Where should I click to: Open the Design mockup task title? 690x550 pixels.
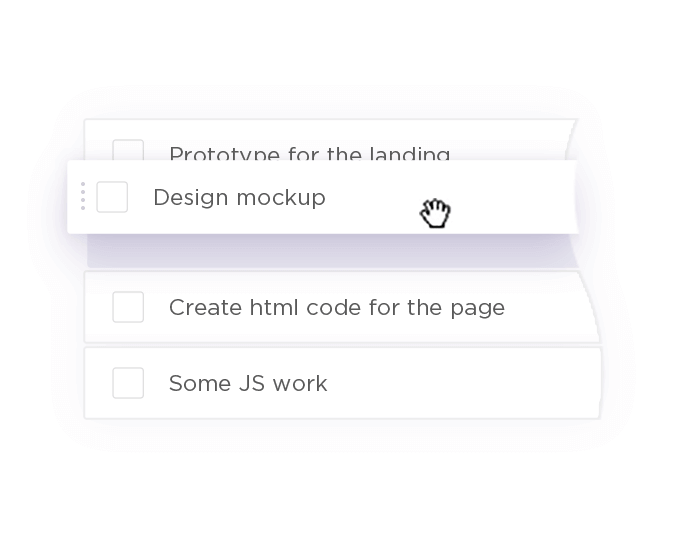pyautogui.click(x=239, y=198)
